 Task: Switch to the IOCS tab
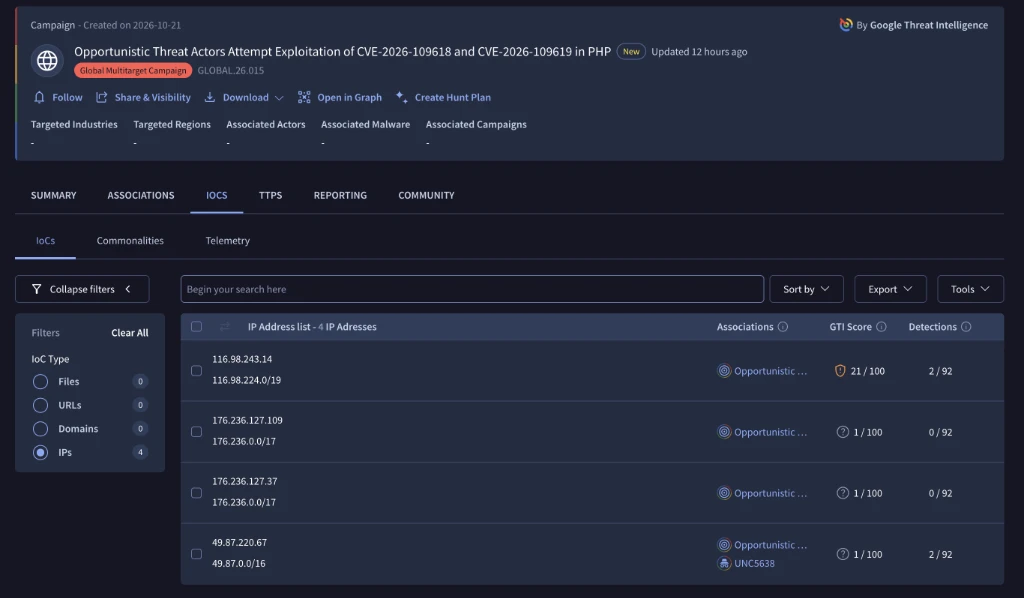(x=217, y=195)
